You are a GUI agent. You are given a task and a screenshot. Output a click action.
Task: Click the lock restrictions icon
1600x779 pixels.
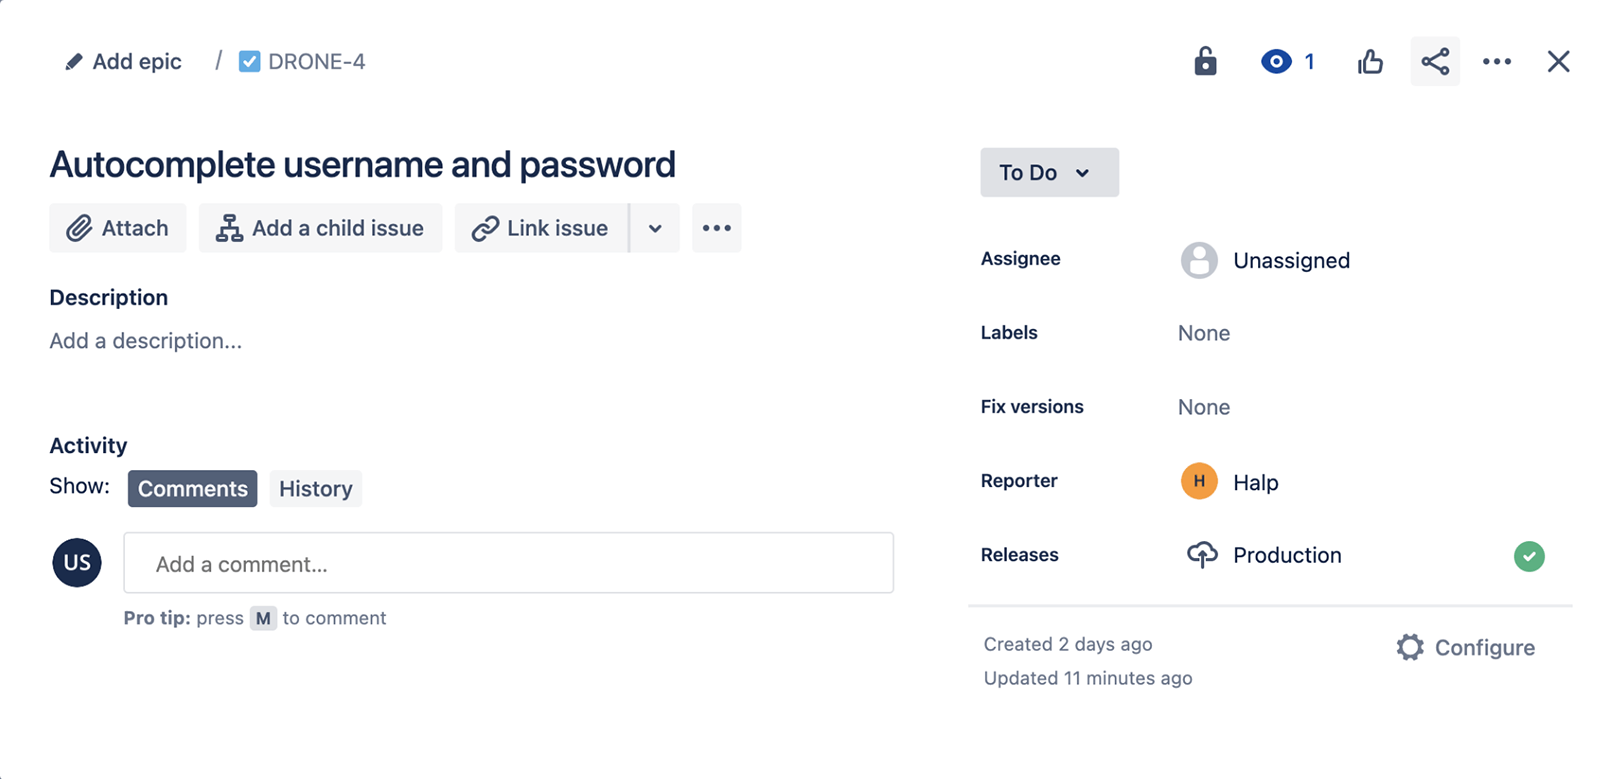pos(1204,61)
